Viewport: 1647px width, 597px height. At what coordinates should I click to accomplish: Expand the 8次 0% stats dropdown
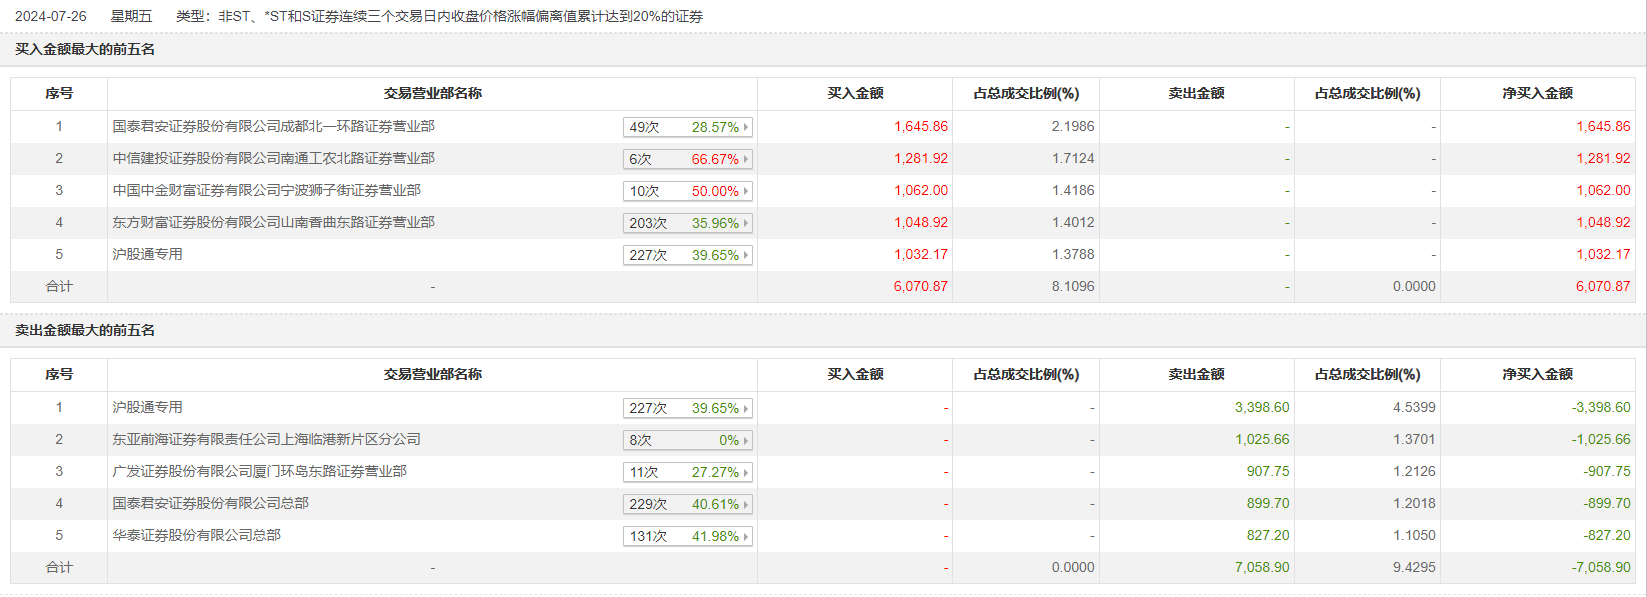coord(687,440)
